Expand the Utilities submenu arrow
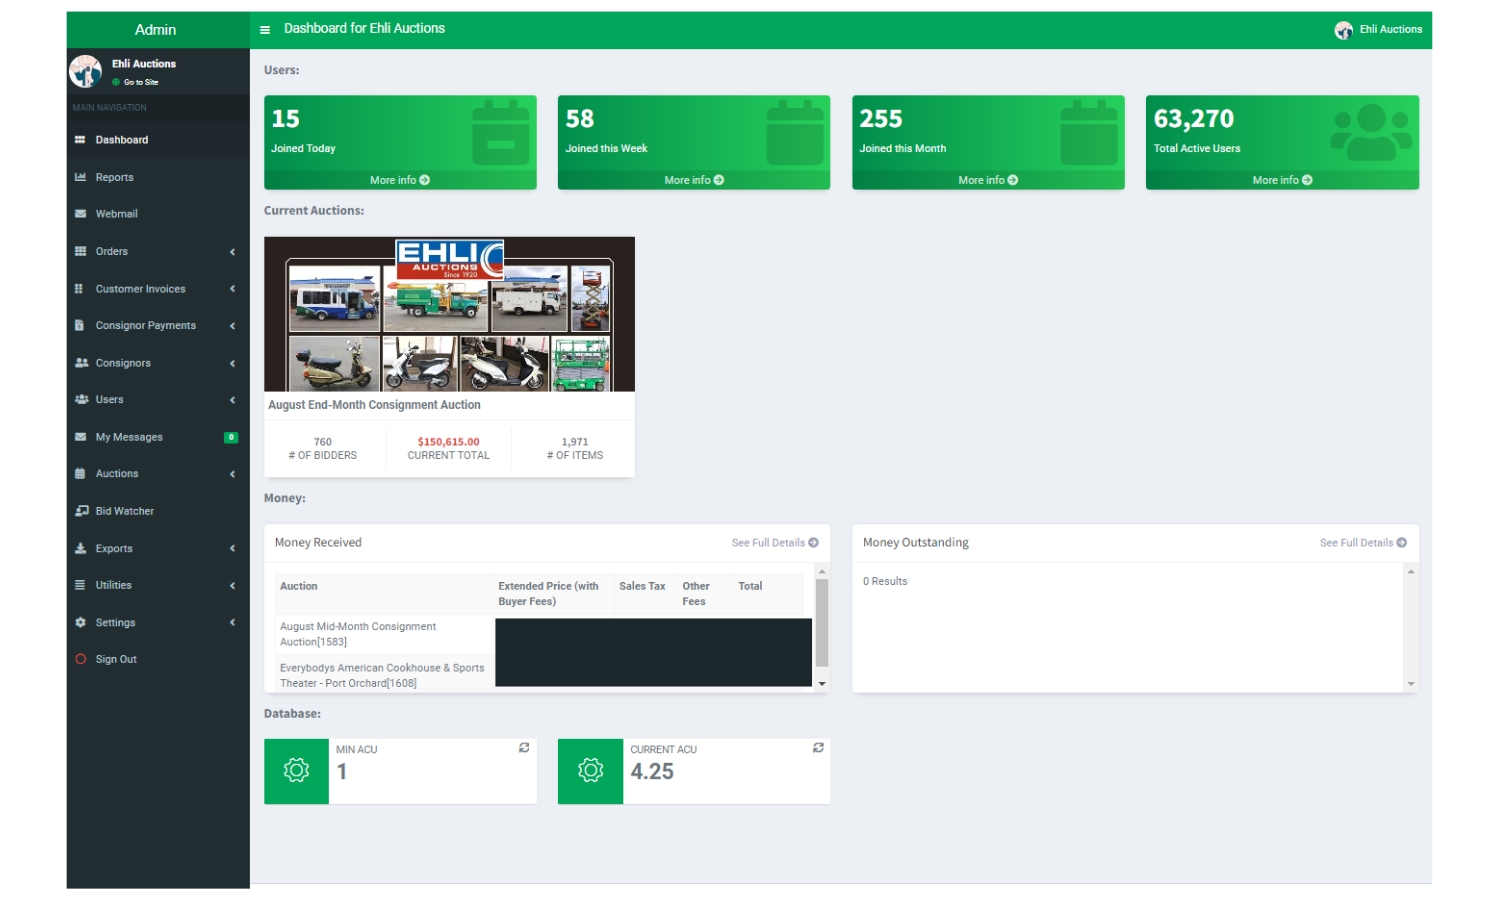 click(x=232, y=585)
